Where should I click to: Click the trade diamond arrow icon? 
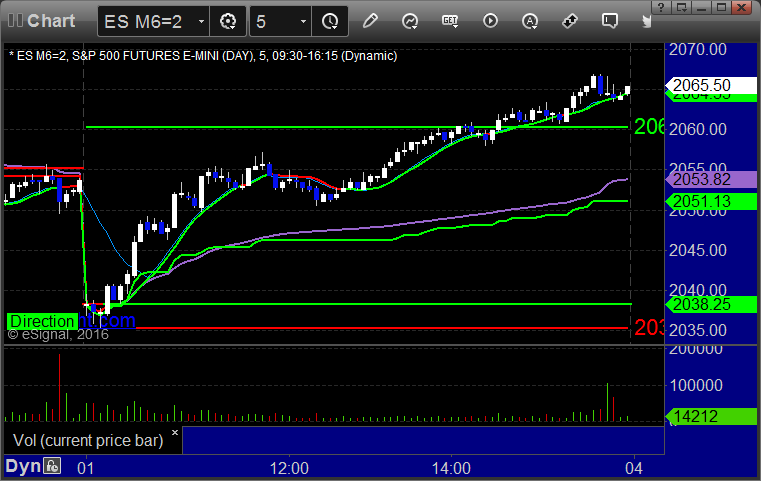pyautogui.click(x=570, y=21)
